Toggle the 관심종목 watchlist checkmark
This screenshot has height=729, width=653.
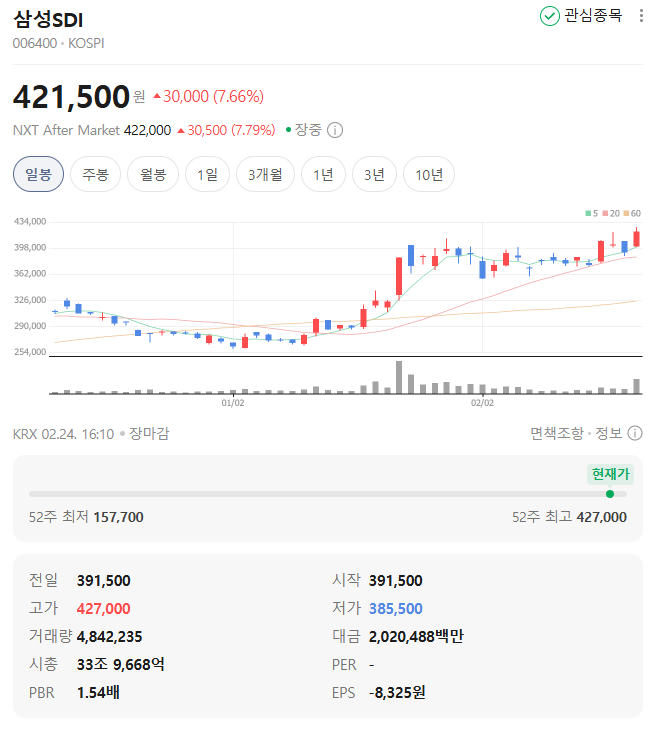coord(549,16)
